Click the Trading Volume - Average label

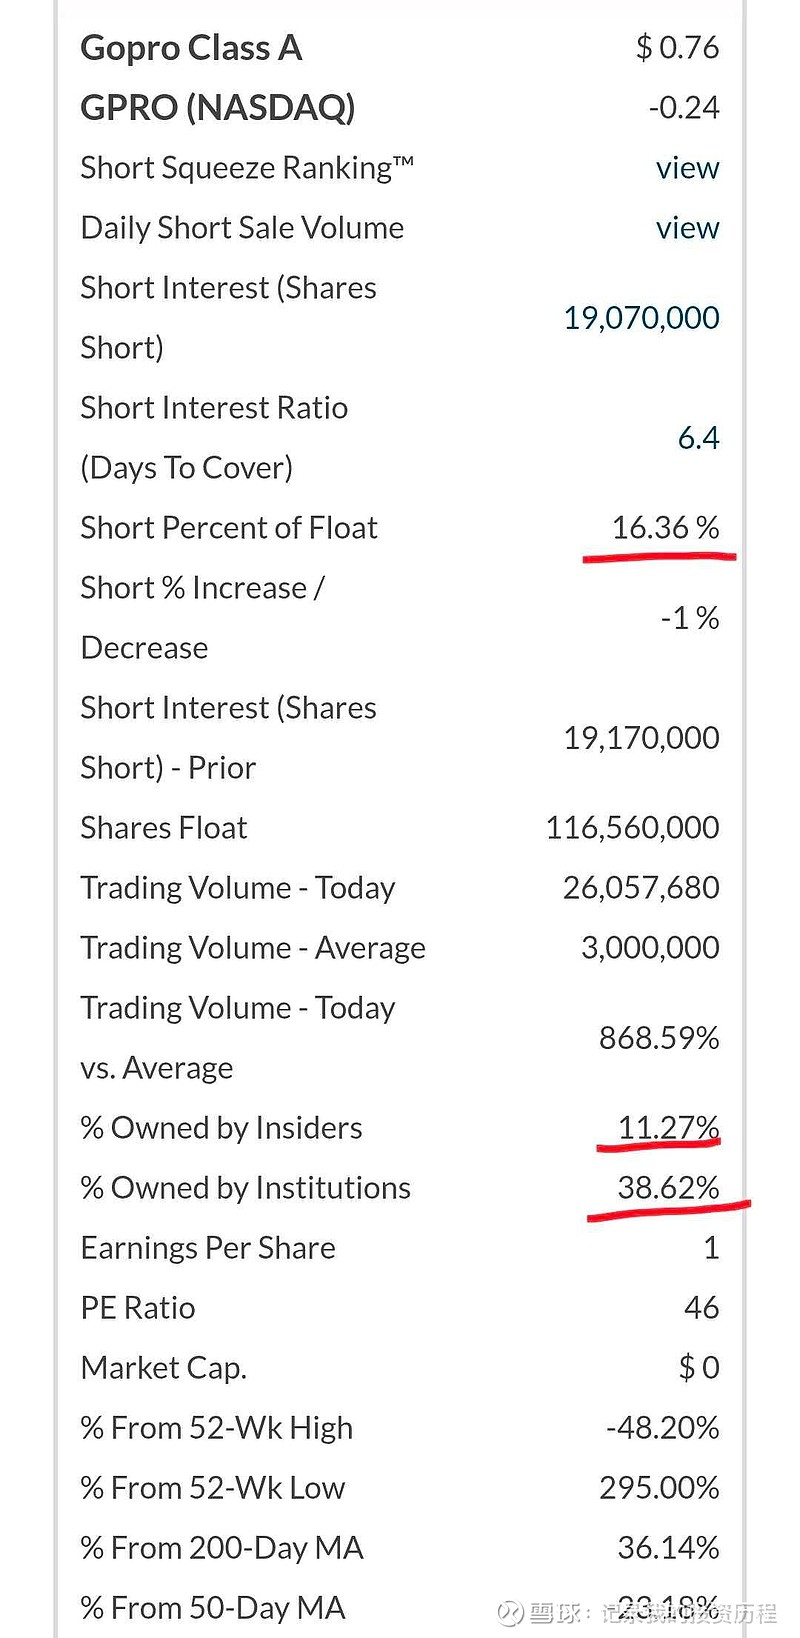[x=253, y=948]
